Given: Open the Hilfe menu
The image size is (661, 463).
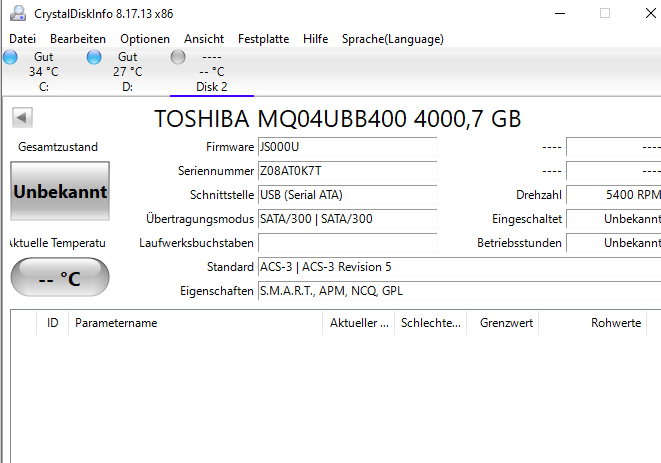Looking at the screenshot, I should click(315, 39).
